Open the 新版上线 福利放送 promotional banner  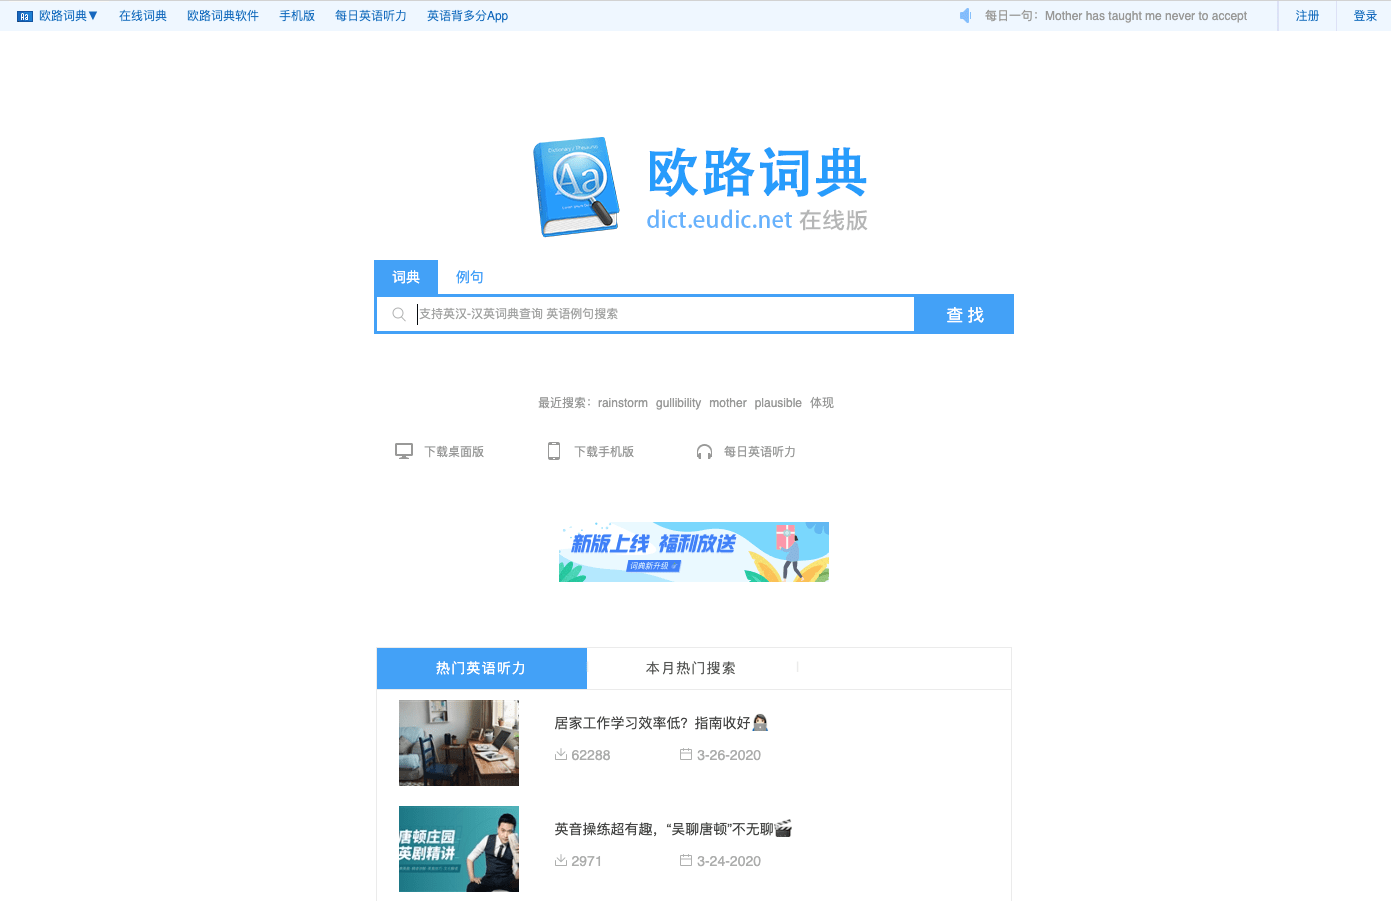pos(694,552)
